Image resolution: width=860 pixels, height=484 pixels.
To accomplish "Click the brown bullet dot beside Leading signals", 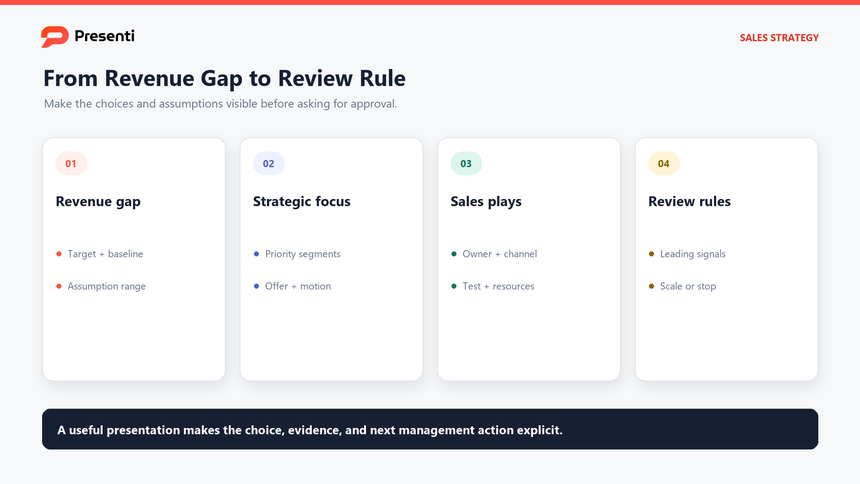I will click(652, 254).
